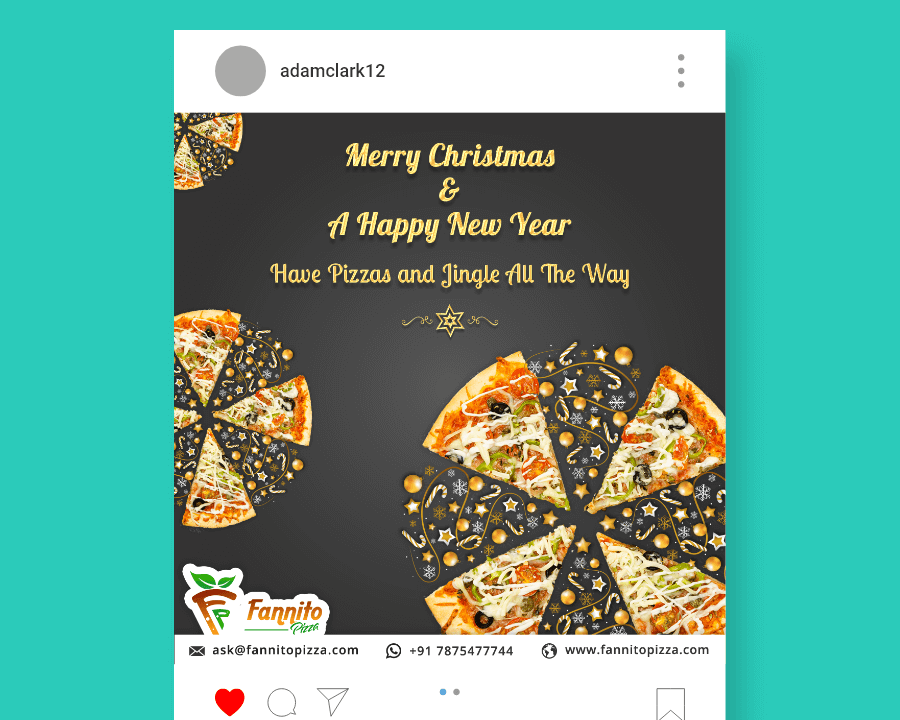The width and height of the screenshot is (900, 720).
Task: Save post with the bookmark icon
Action: pos(670,704)
